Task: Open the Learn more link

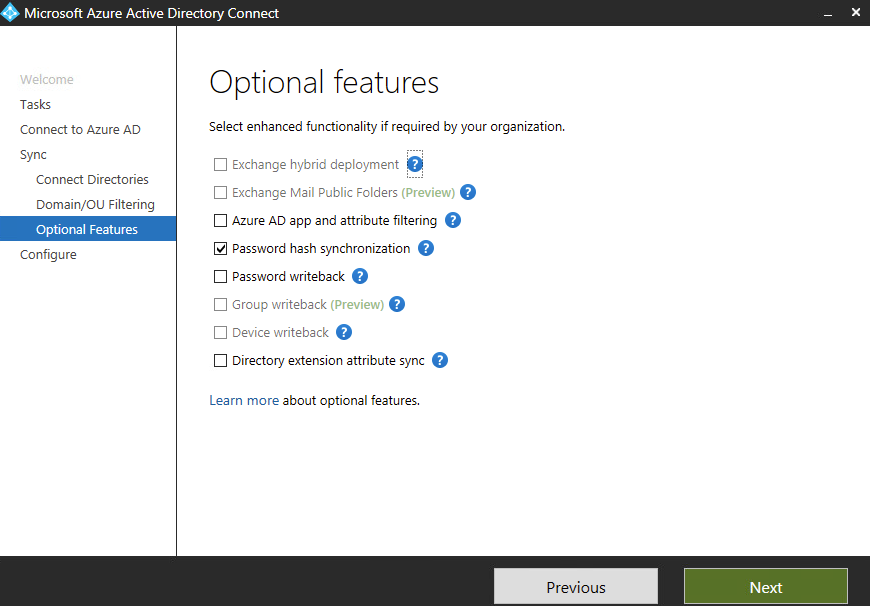Action: tap(244, 400)
